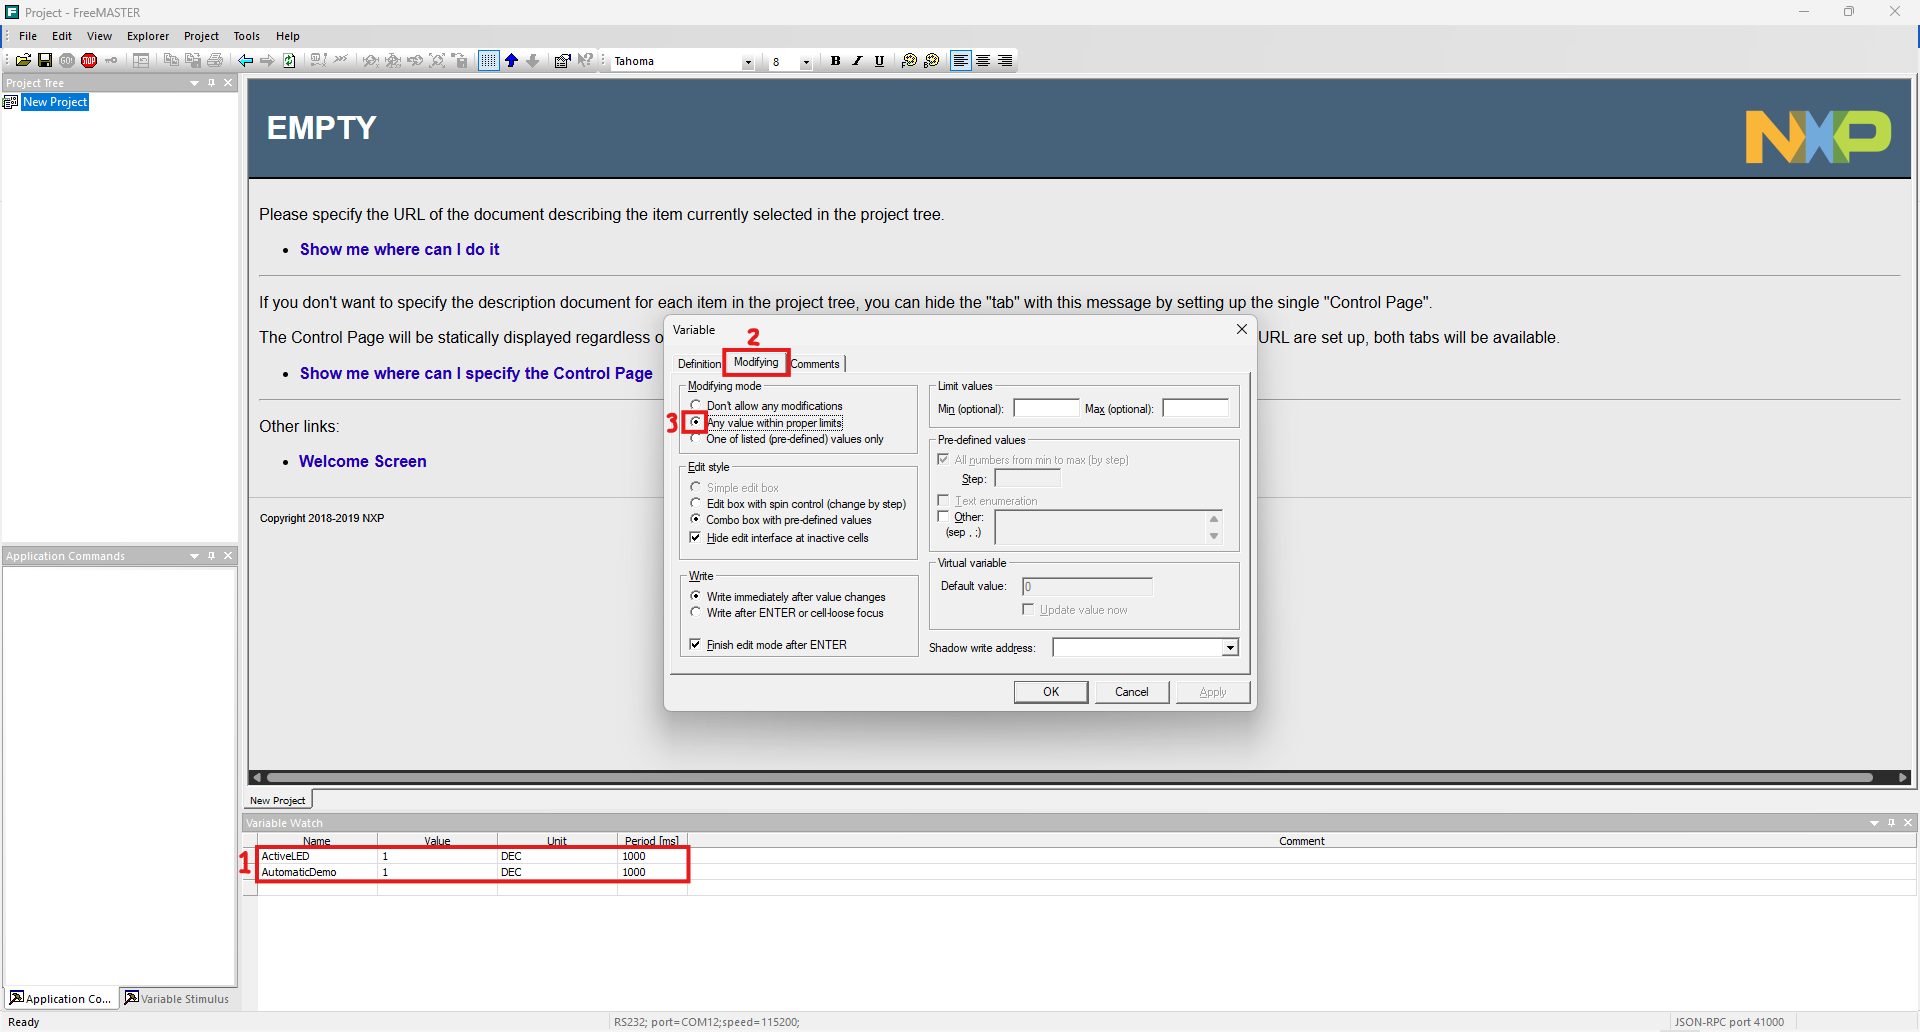Open 'Show me where can I do it' link

(399, 249)
